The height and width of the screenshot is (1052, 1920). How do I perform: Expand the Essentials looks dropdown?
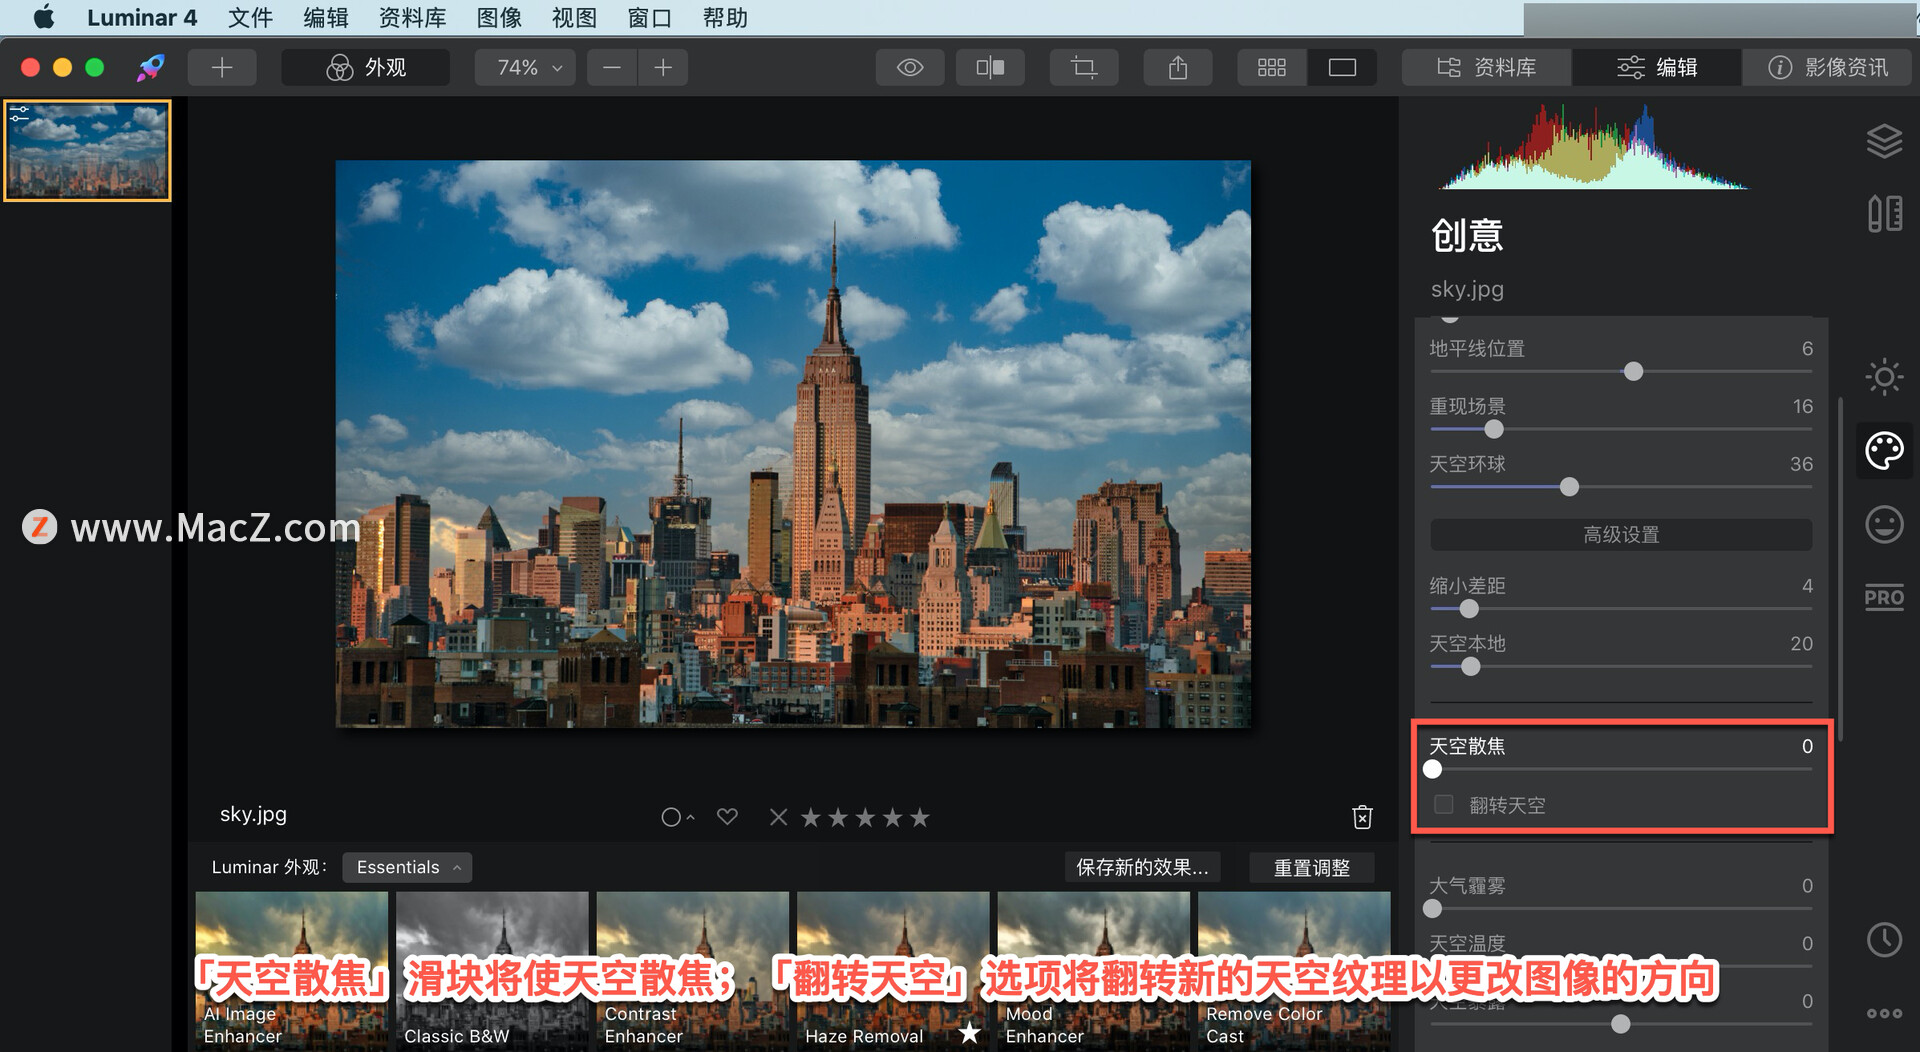coord(407,867)
